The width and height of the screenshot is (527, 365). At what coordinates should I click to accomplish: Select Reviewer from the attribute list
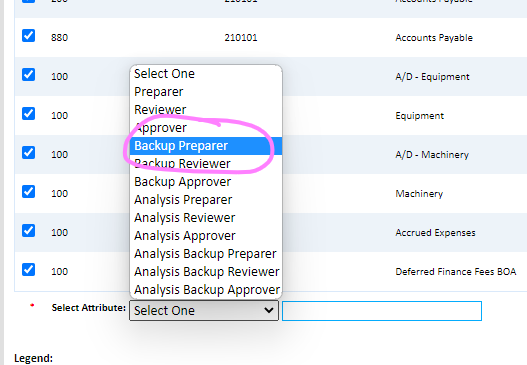point(206,110)
